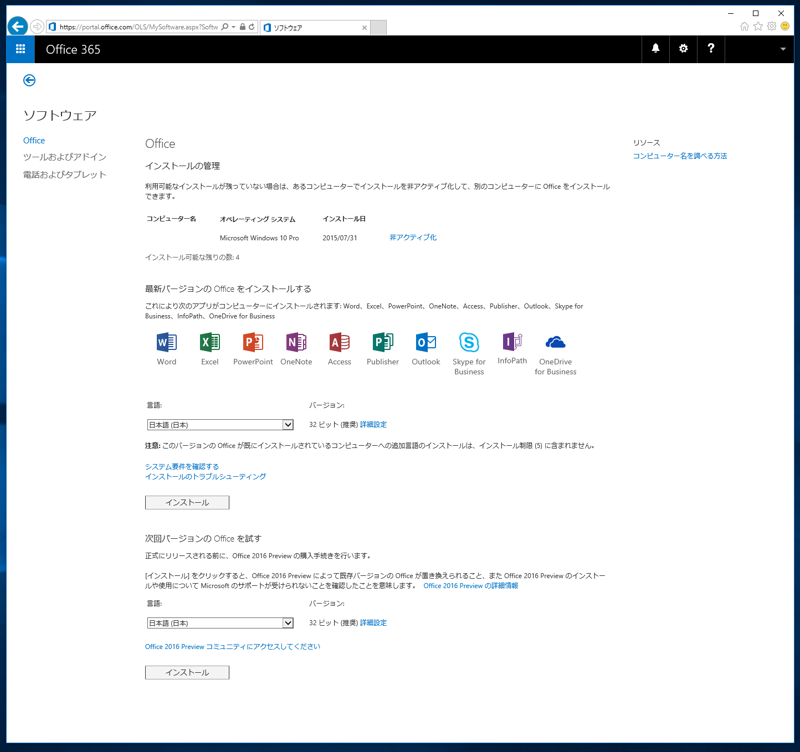Viewport: 800px width, 752px height.
Task: Click the smiley feedback icon
Action: coord(785,27)
